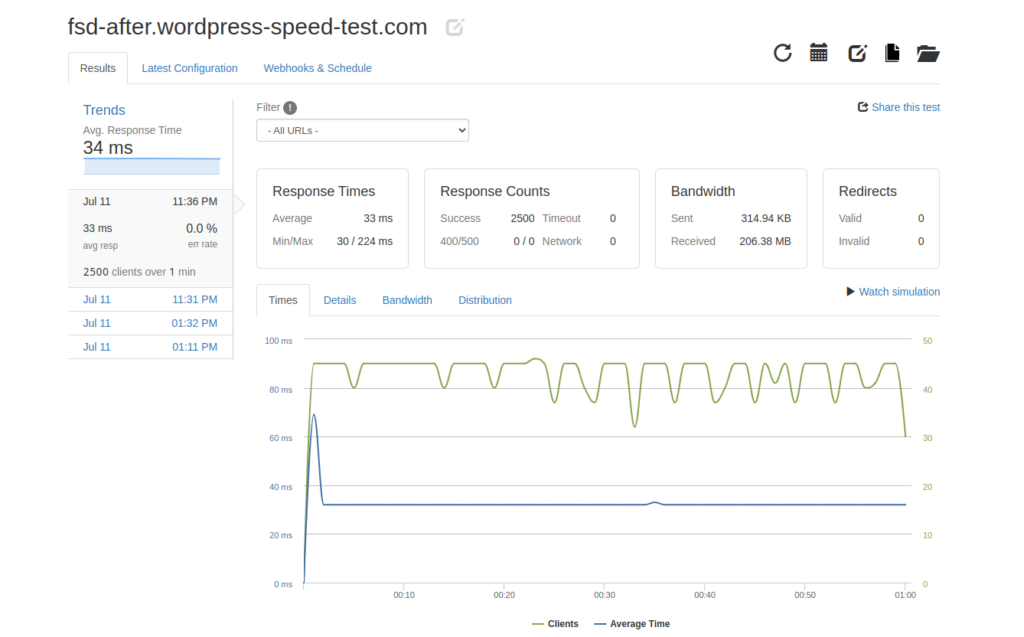Toggle the Clients series in chart legend
Image resolution: width=1024 pixels, height=637 pixels.
555,624
